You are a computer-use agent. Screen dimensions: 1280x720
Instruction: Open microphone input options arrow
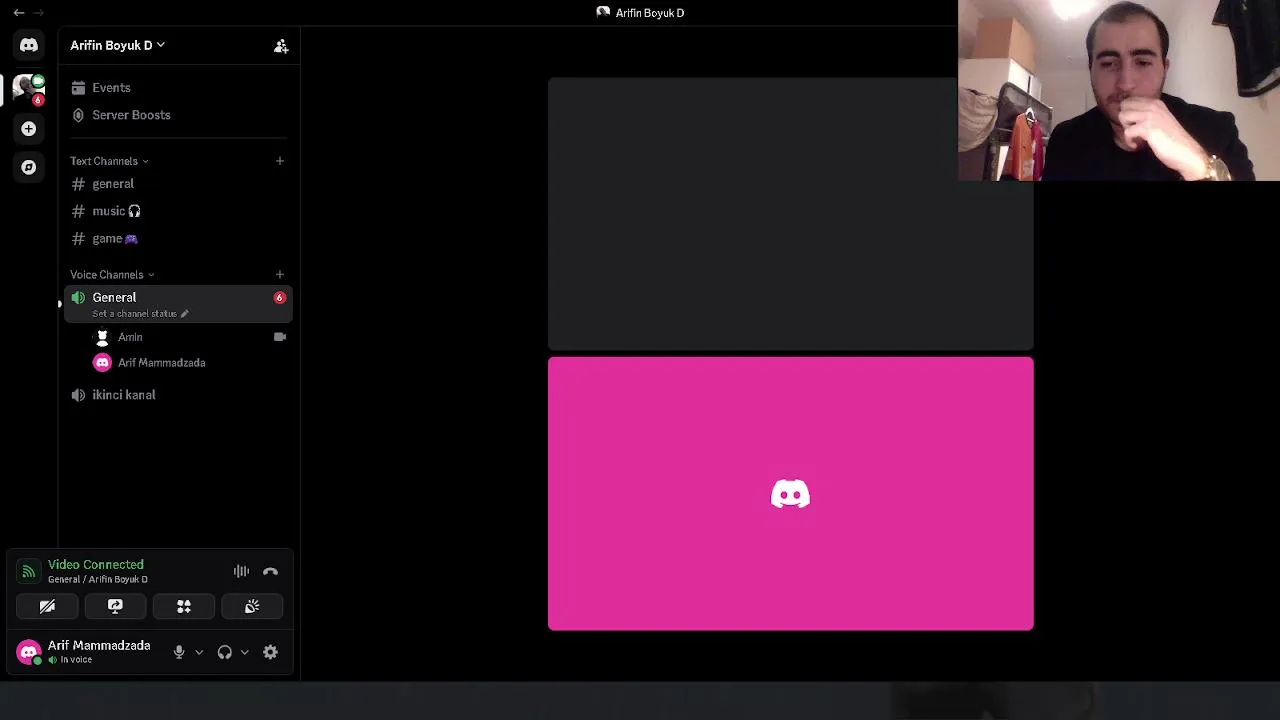199,652
